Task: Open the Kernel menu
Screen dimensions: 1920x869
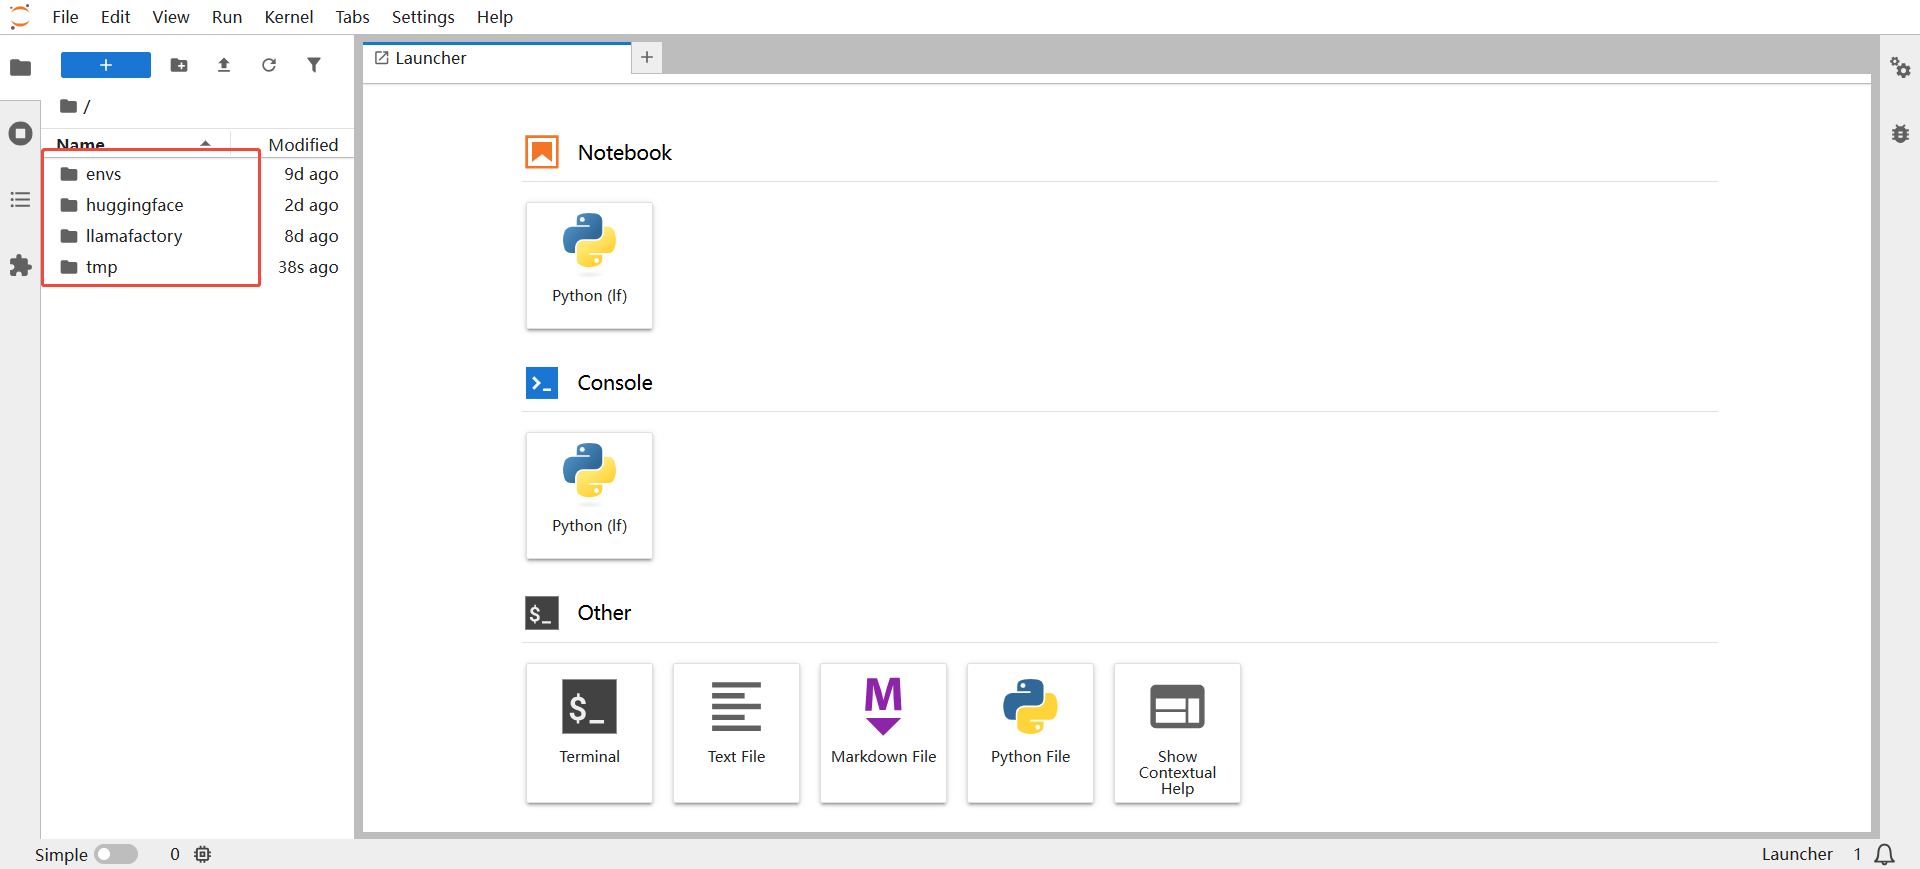Action: click(288, 17)
